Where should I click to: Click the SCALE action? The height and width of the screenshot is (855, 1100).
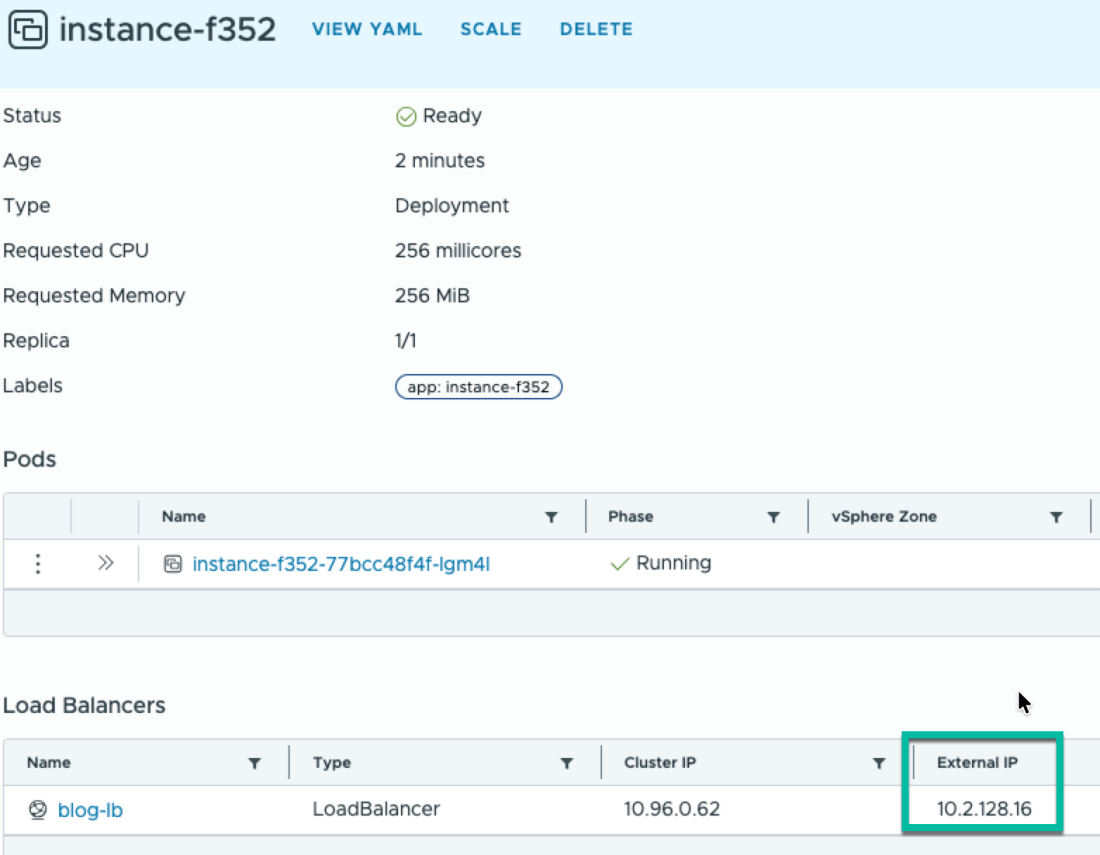491,29
